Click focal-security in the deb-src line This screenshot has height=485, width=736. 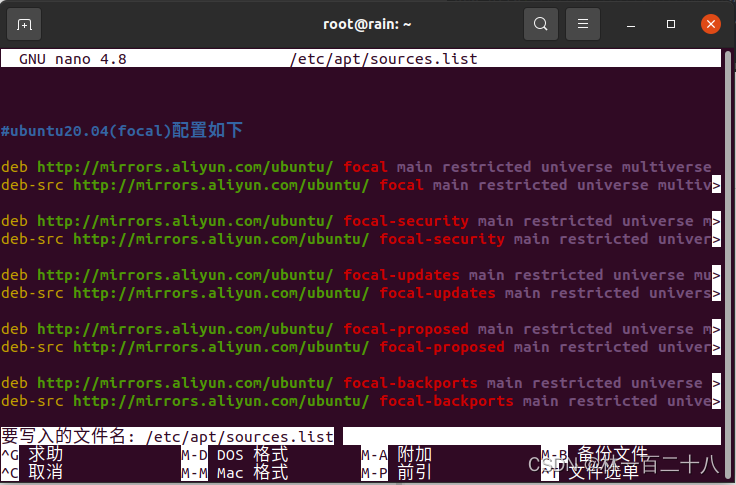[442, 239]
